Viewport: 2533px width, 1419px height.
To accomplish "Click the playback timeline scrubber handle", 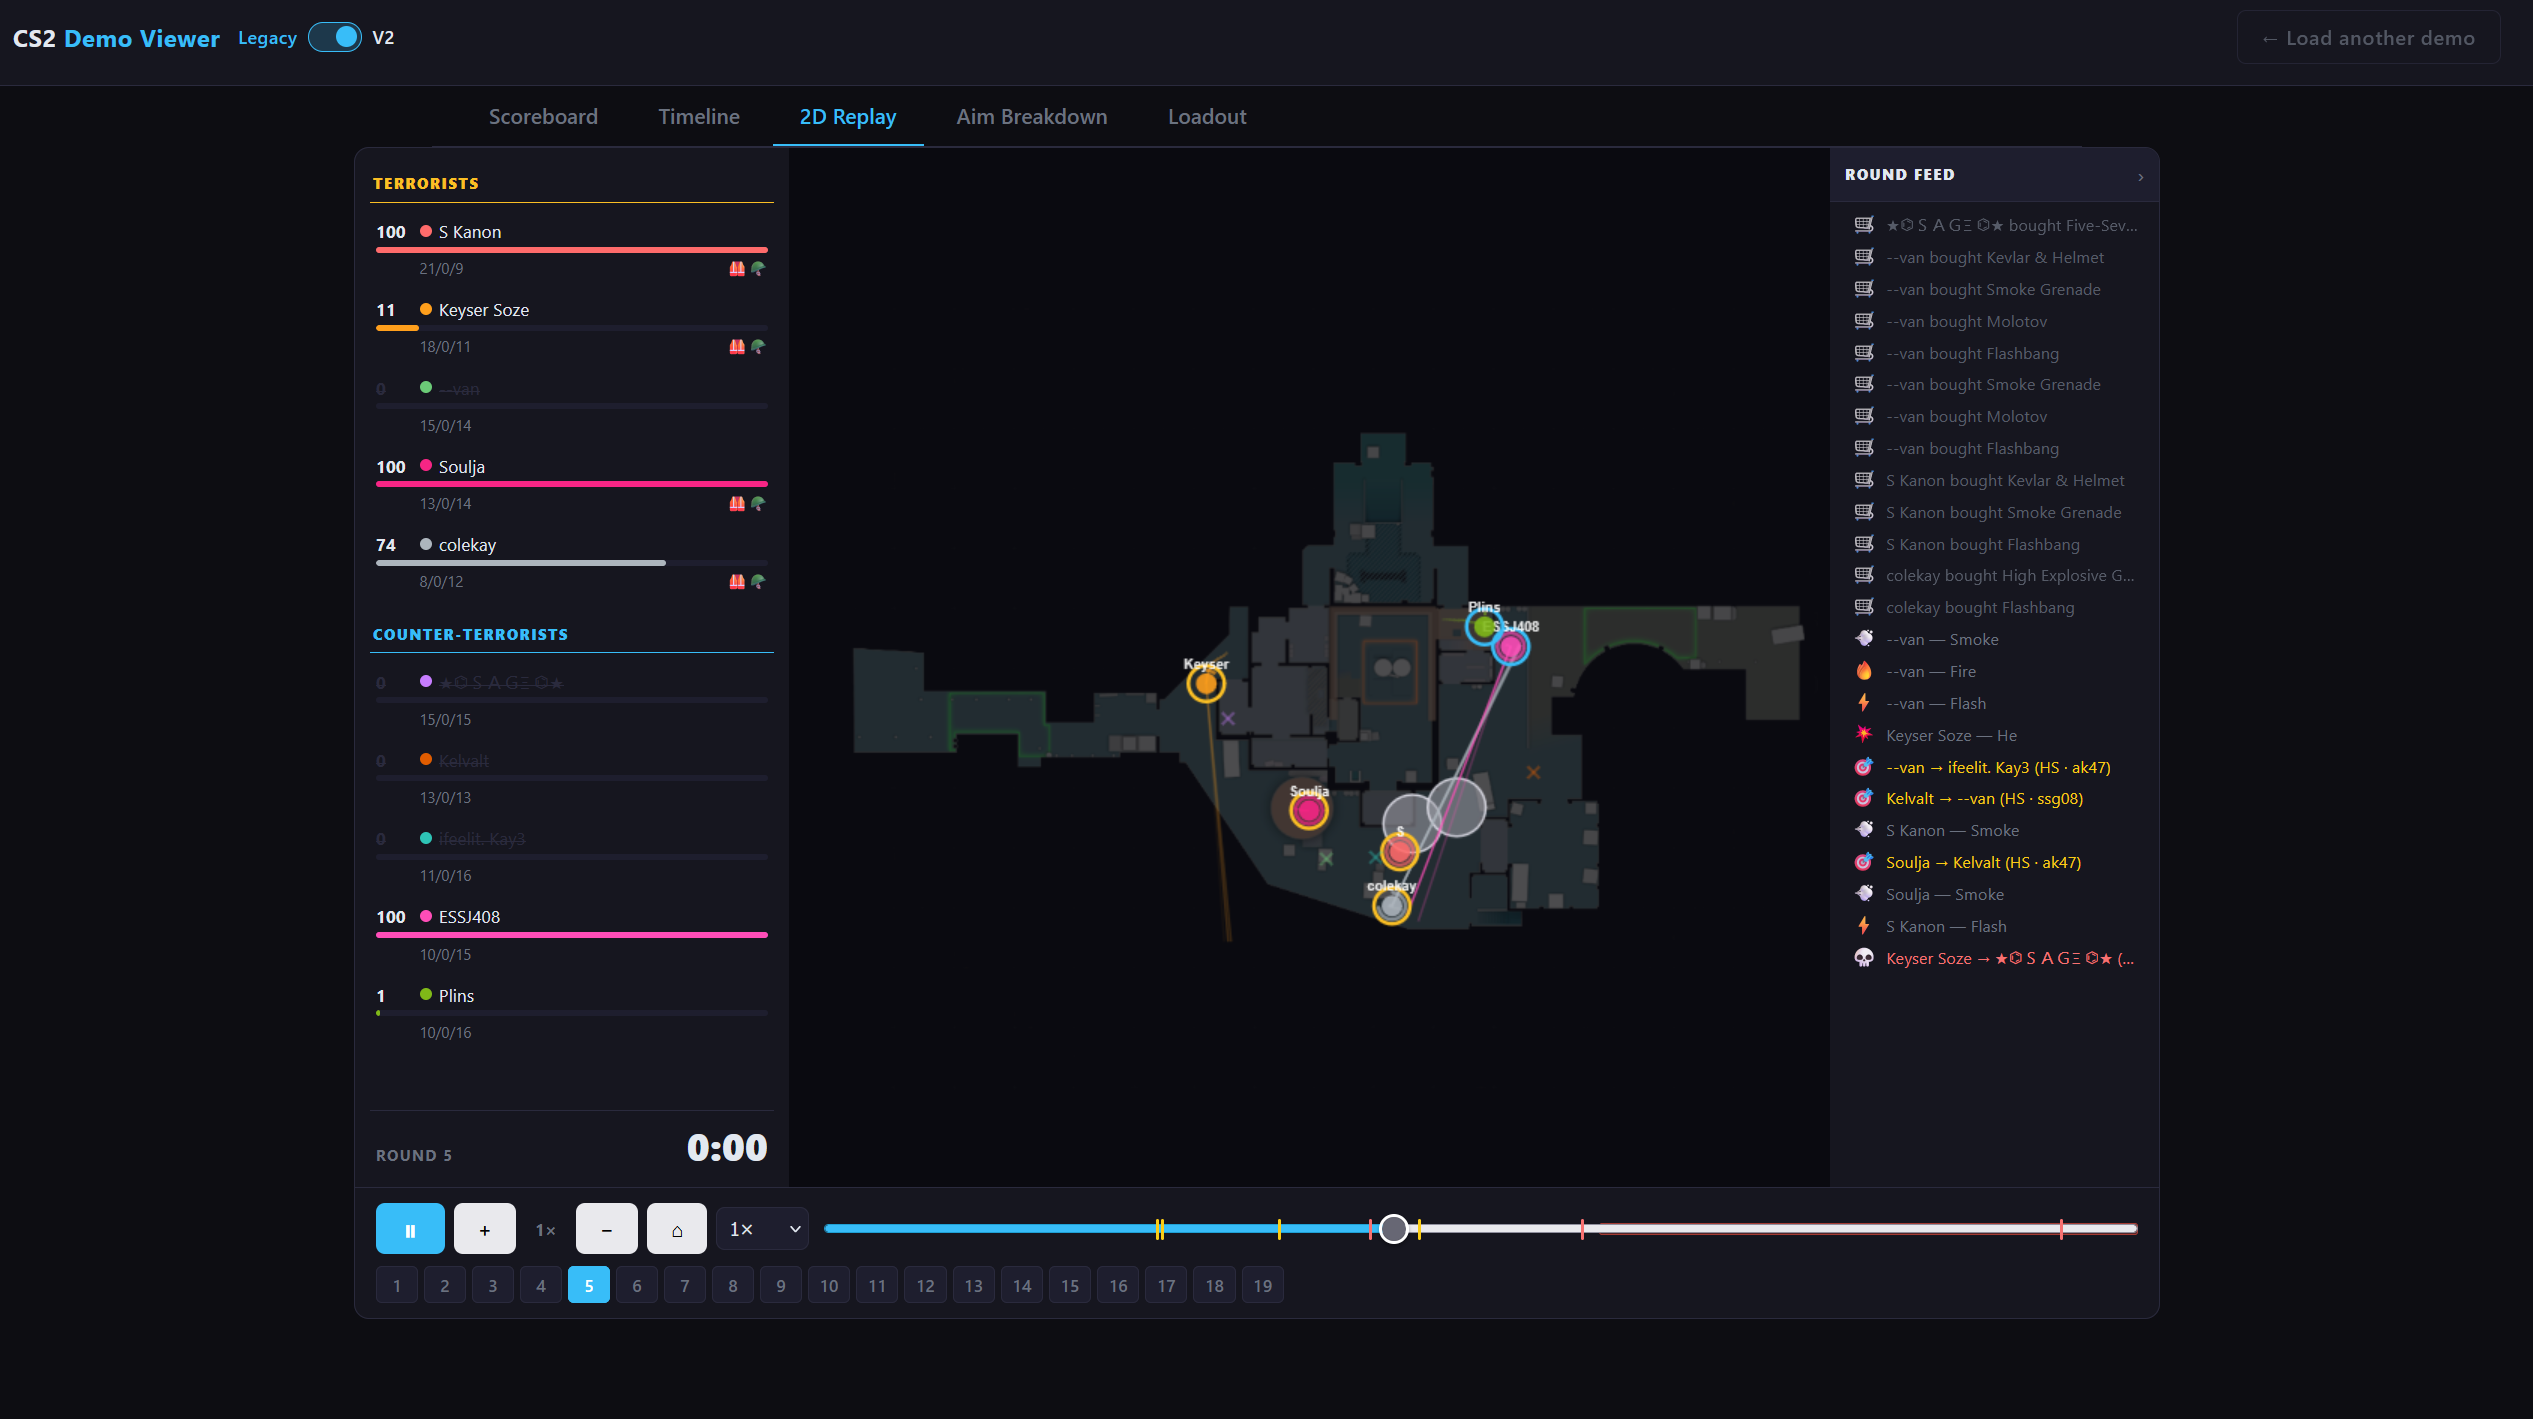I will [1393, 1229].
